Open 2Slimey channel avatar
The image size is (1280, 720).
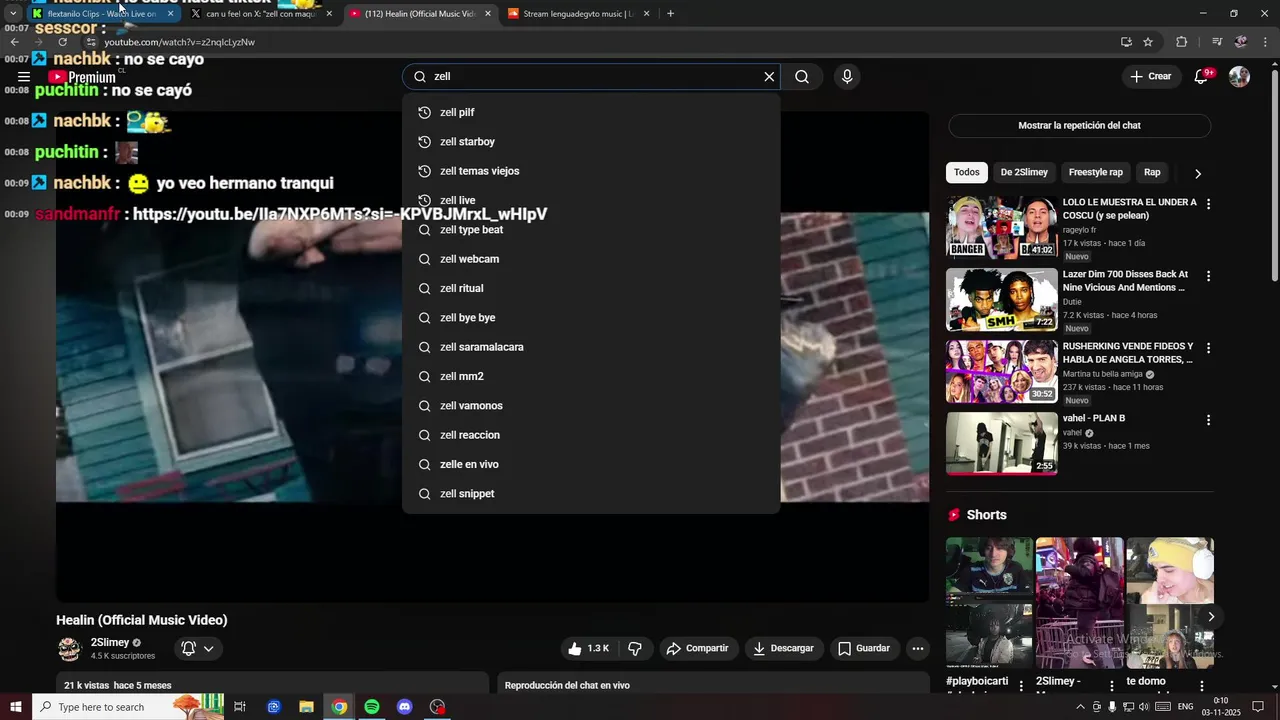pos(69,649)
